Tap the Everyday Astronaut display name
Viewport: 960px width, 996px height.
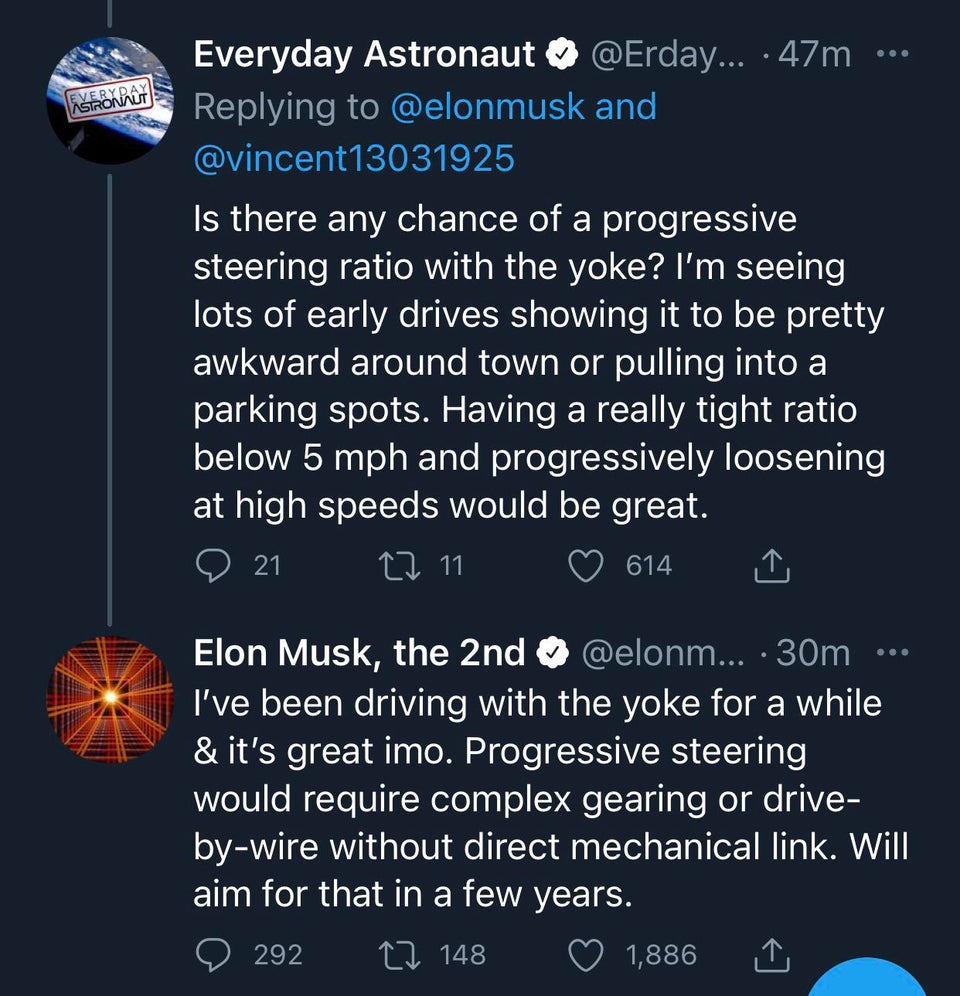(364, 54)
